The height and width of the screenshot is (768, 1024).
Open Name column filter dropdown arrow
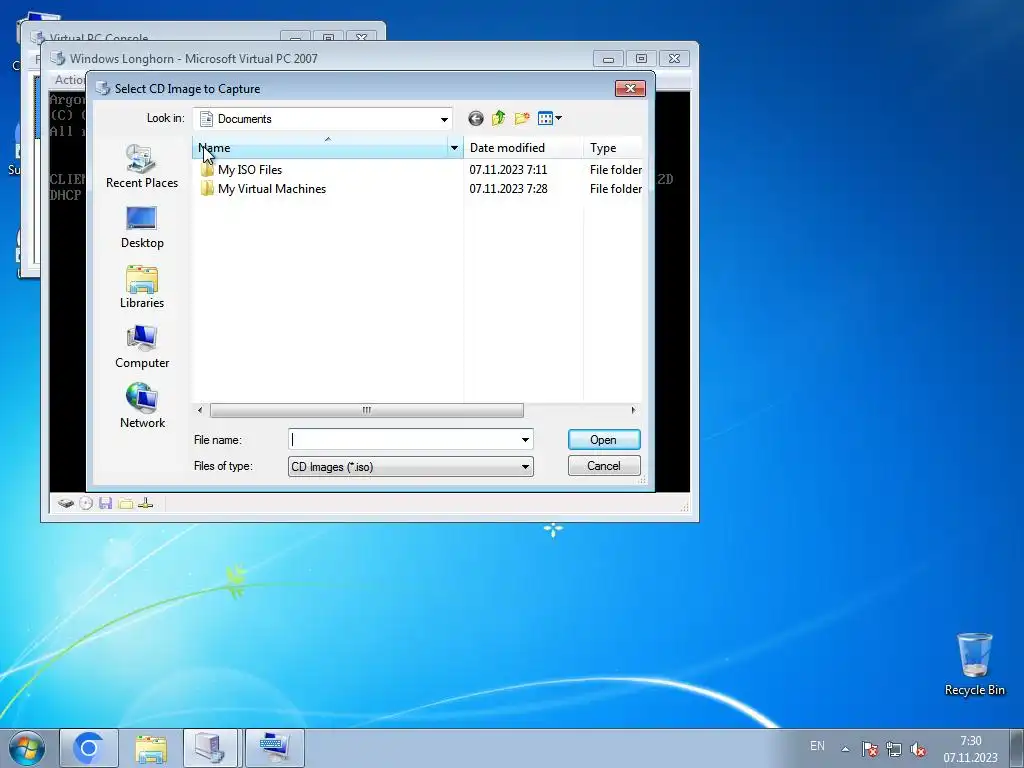pyautogui.click(x=455, y=148)
